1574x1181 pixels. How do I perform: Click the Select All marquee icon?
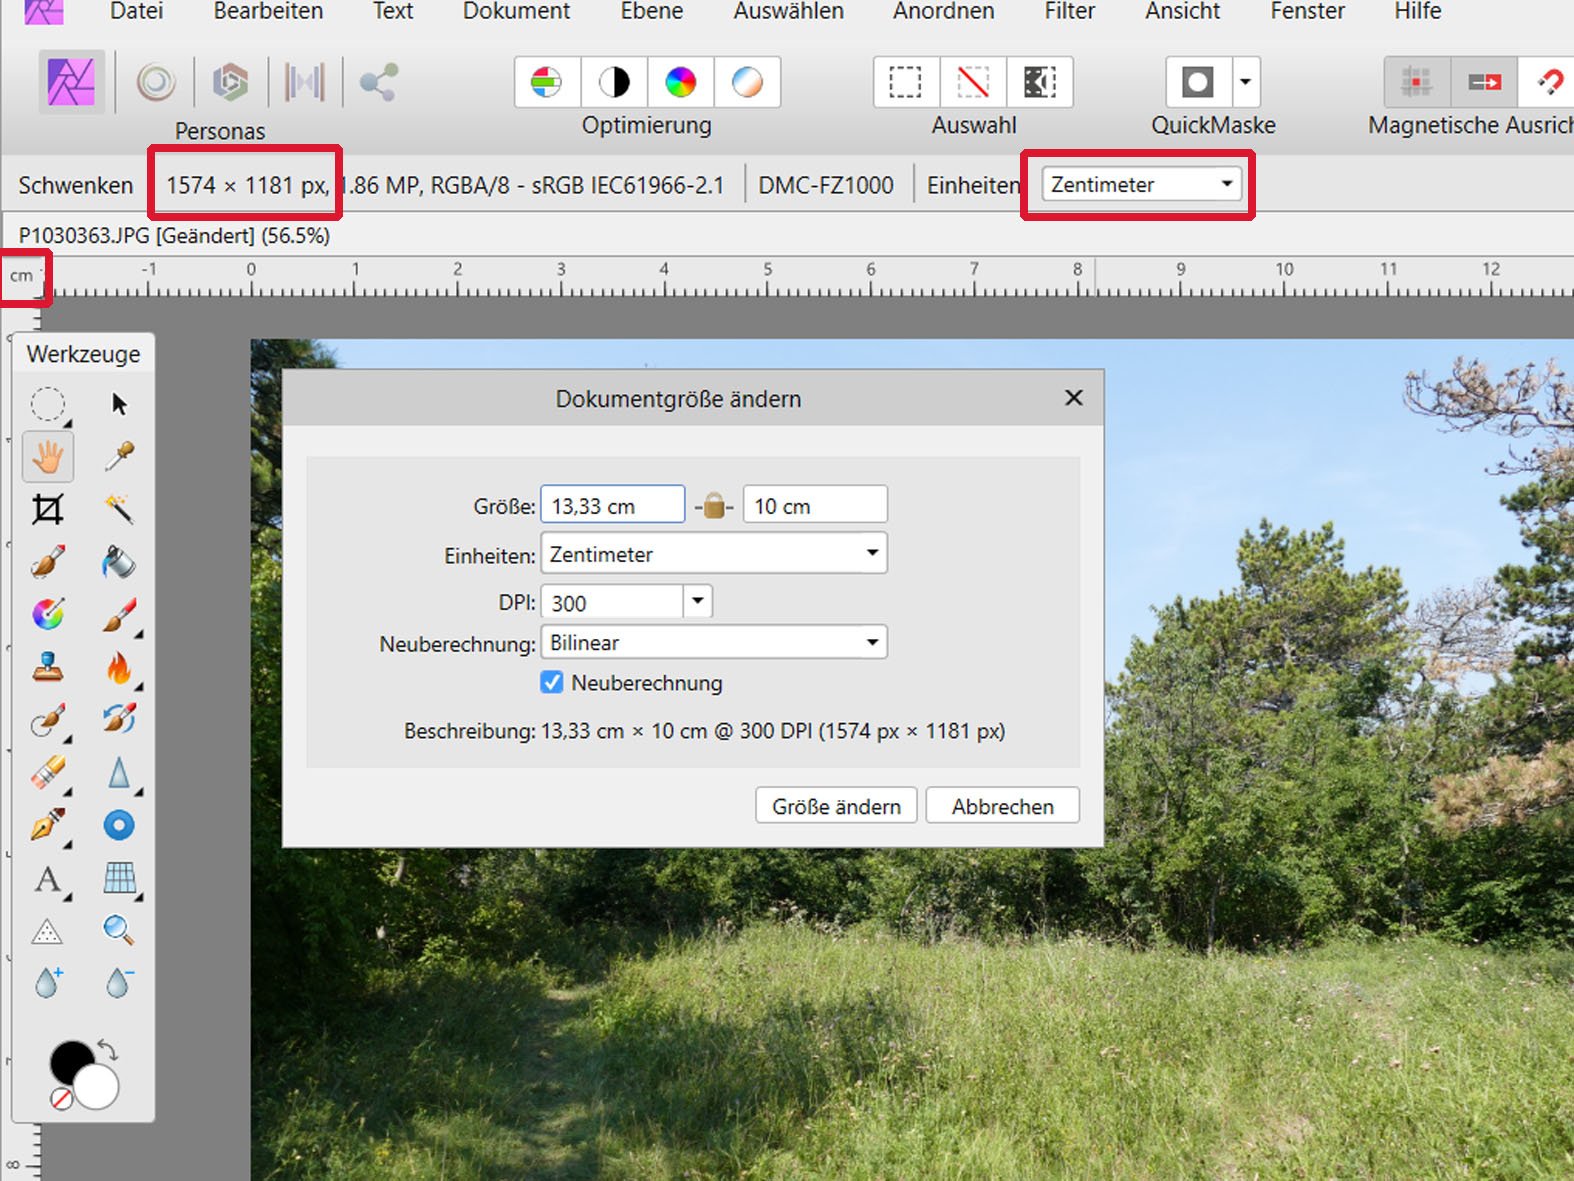906,82
